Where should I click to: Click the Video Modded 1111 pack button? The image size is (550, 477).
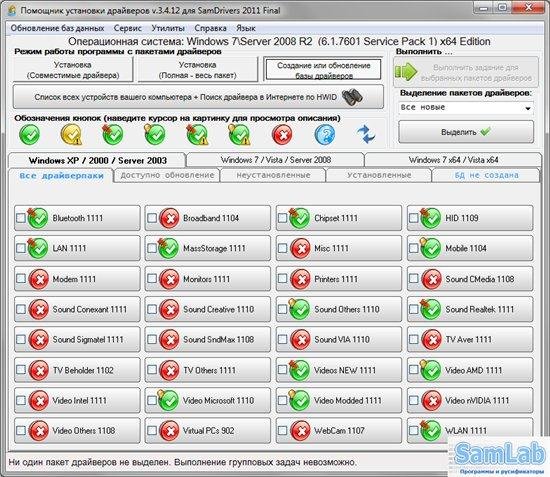tap(339, 400)
